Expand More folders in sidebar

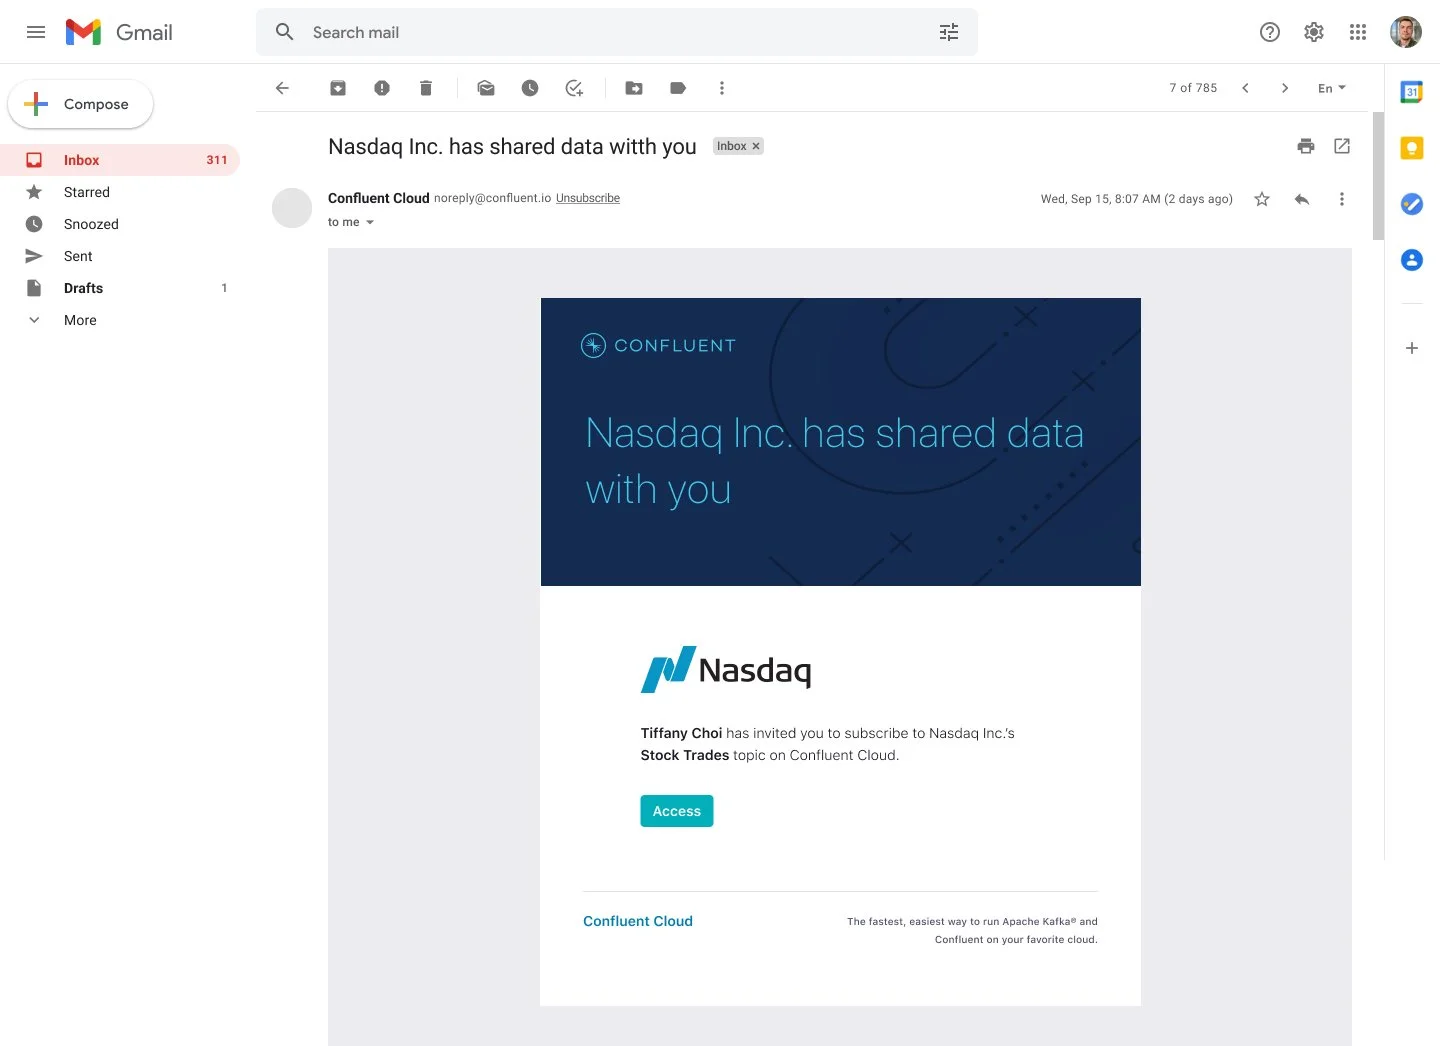point(80,320)
